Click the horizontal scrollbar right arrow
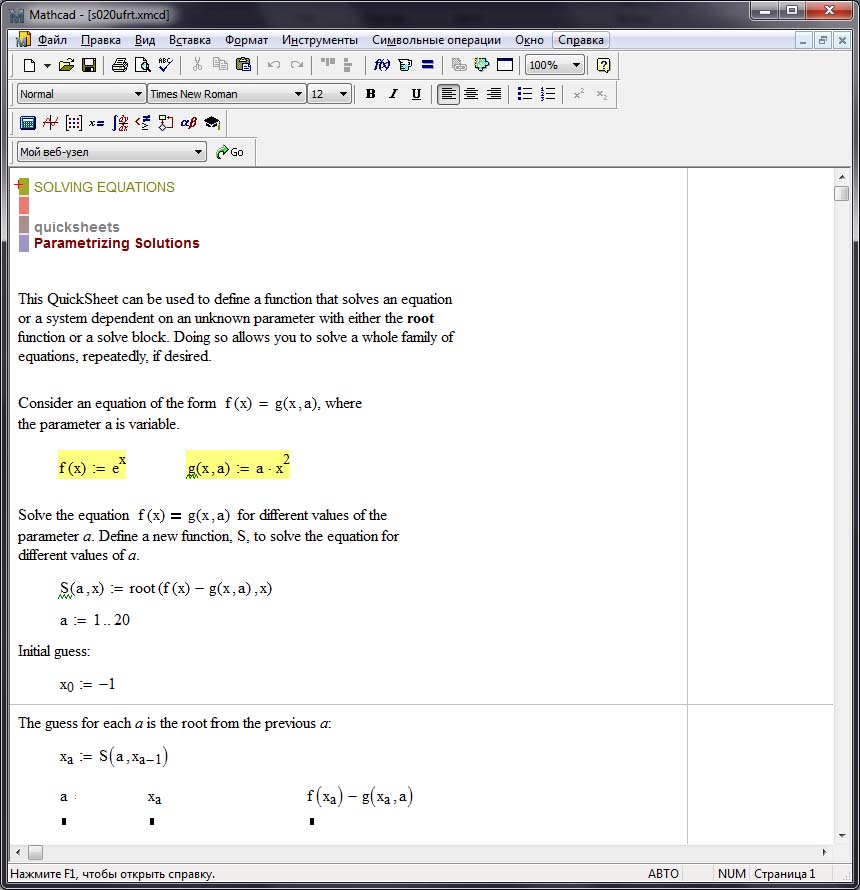 (824, 852)
